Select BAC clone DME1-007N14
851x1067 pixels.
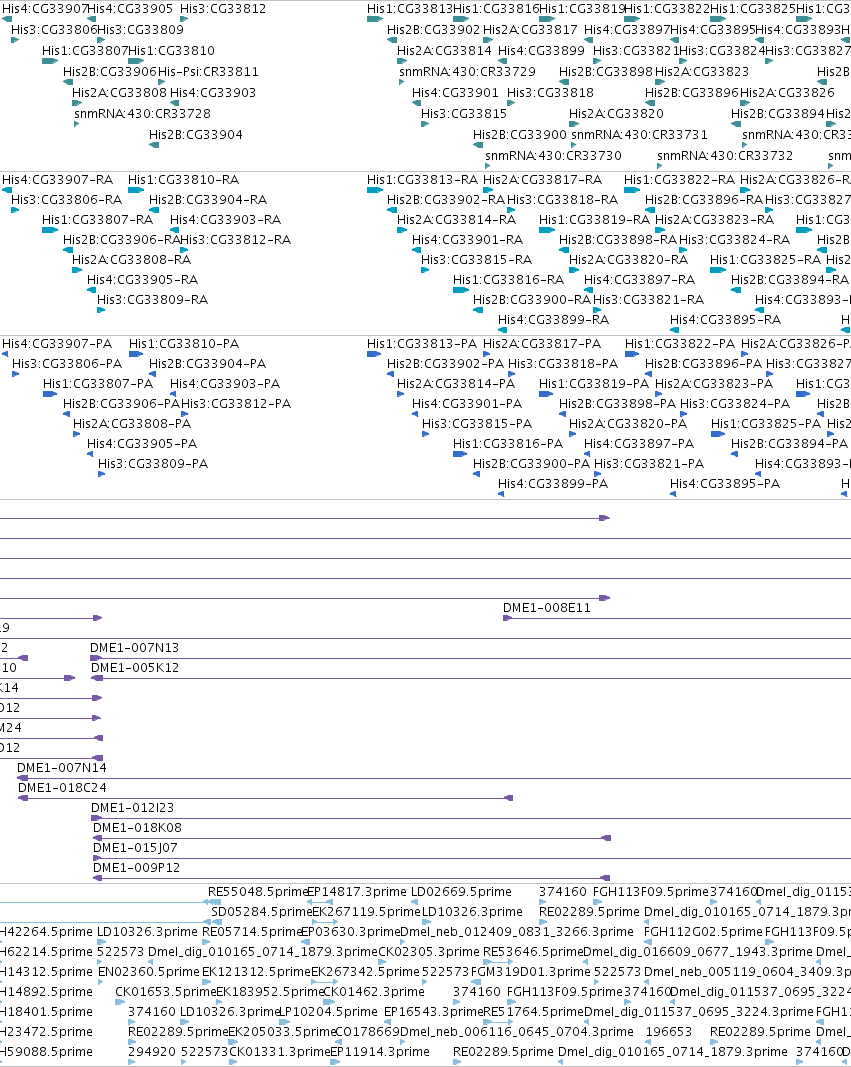pos(62,768)
